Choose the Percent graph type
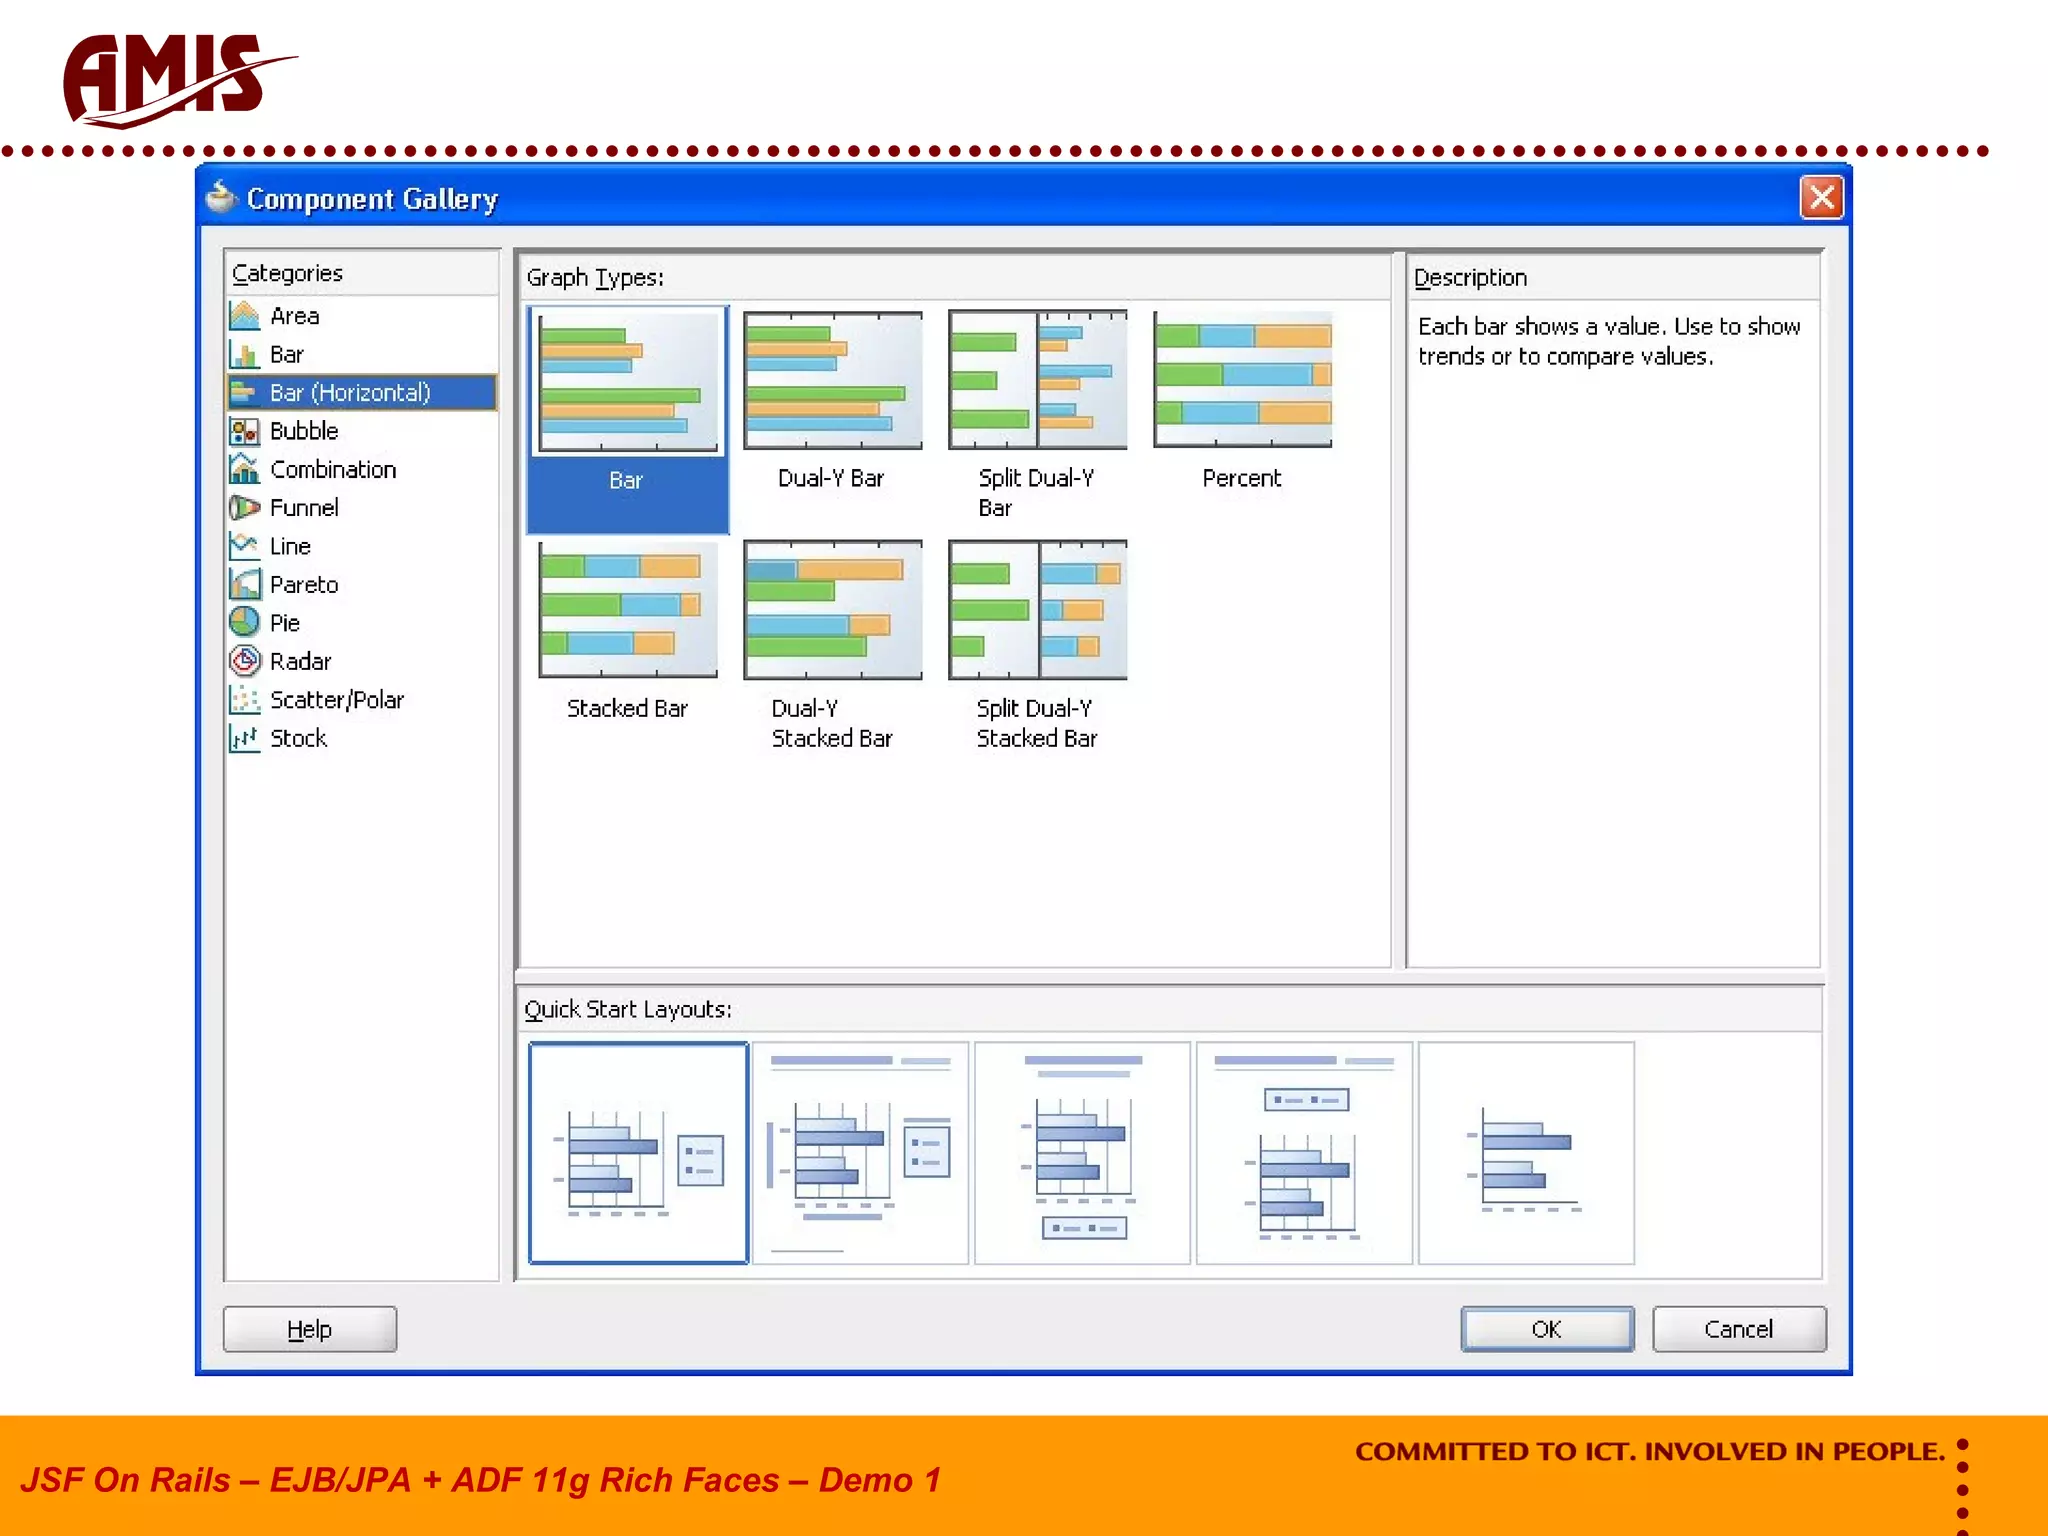The width and height of the screenshot is (2048, 1536). pyautogui.click(x=1242, y=381)
